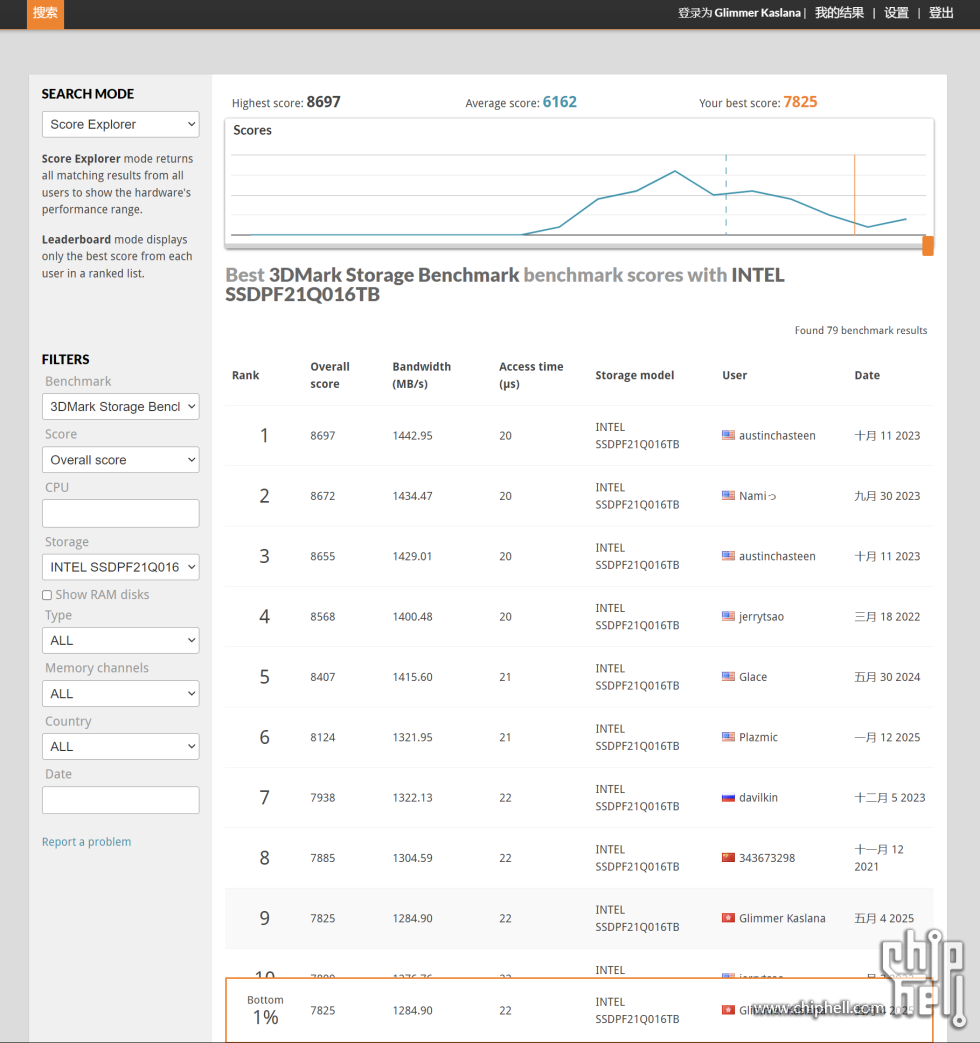Click the date 十月 11 2023 in rank 1 row
The height and width of the screenshot is (1043, 980).
click(888, 436)
